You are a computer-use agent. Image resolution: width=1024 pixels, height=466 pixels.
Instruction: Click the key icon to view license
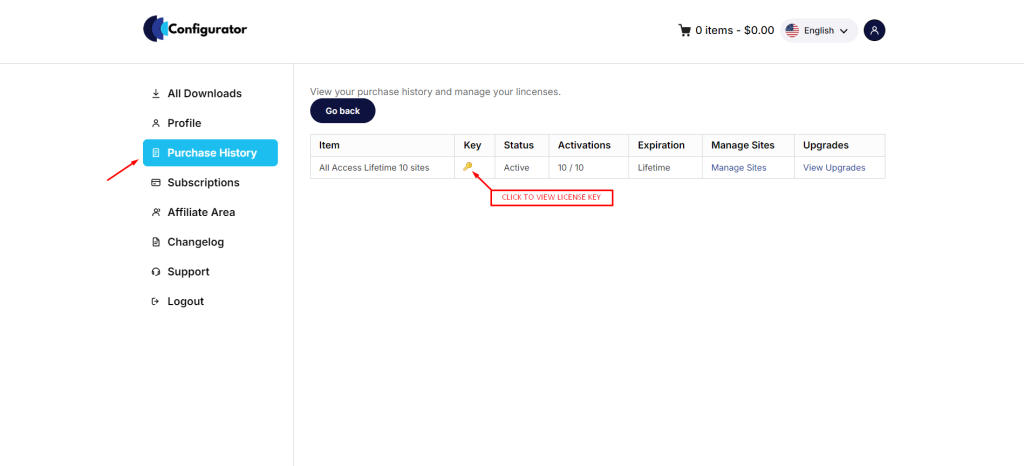tap(468, 166)
